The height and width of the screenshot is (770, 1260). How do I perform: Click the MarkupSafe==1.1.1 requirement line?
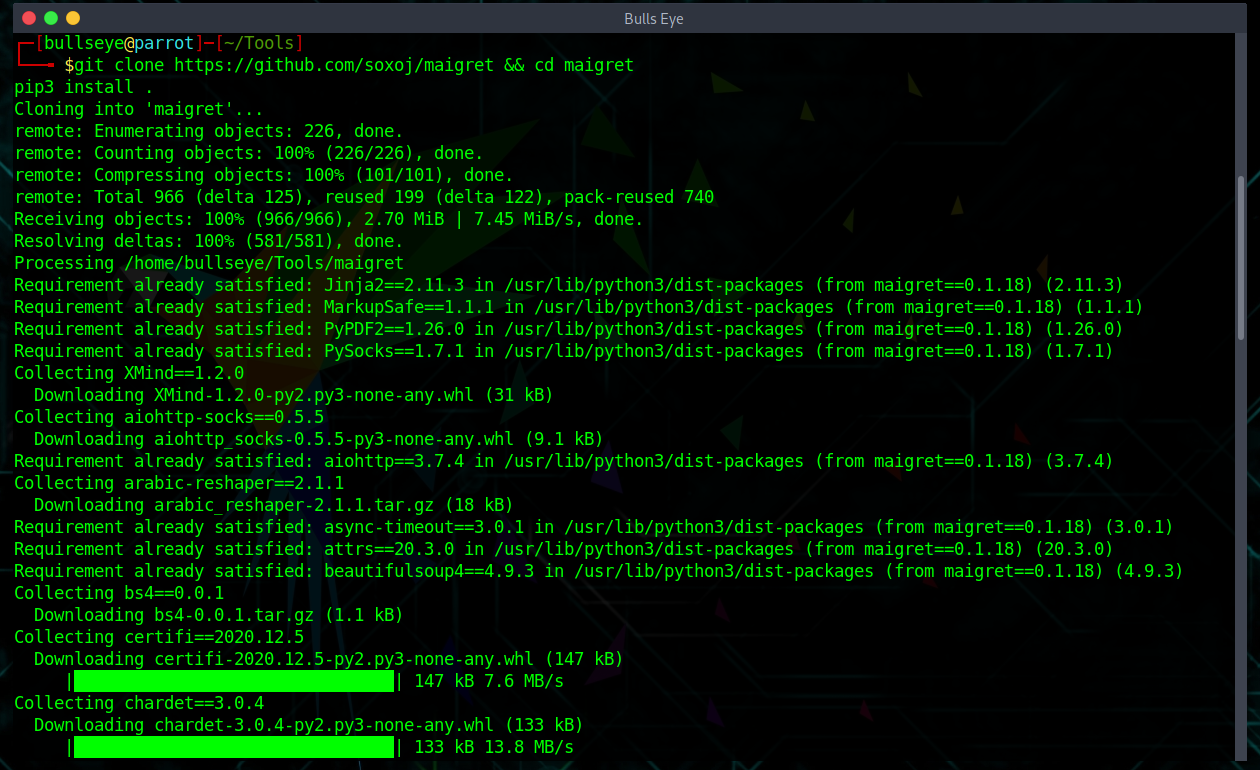[x=579, y=308]
